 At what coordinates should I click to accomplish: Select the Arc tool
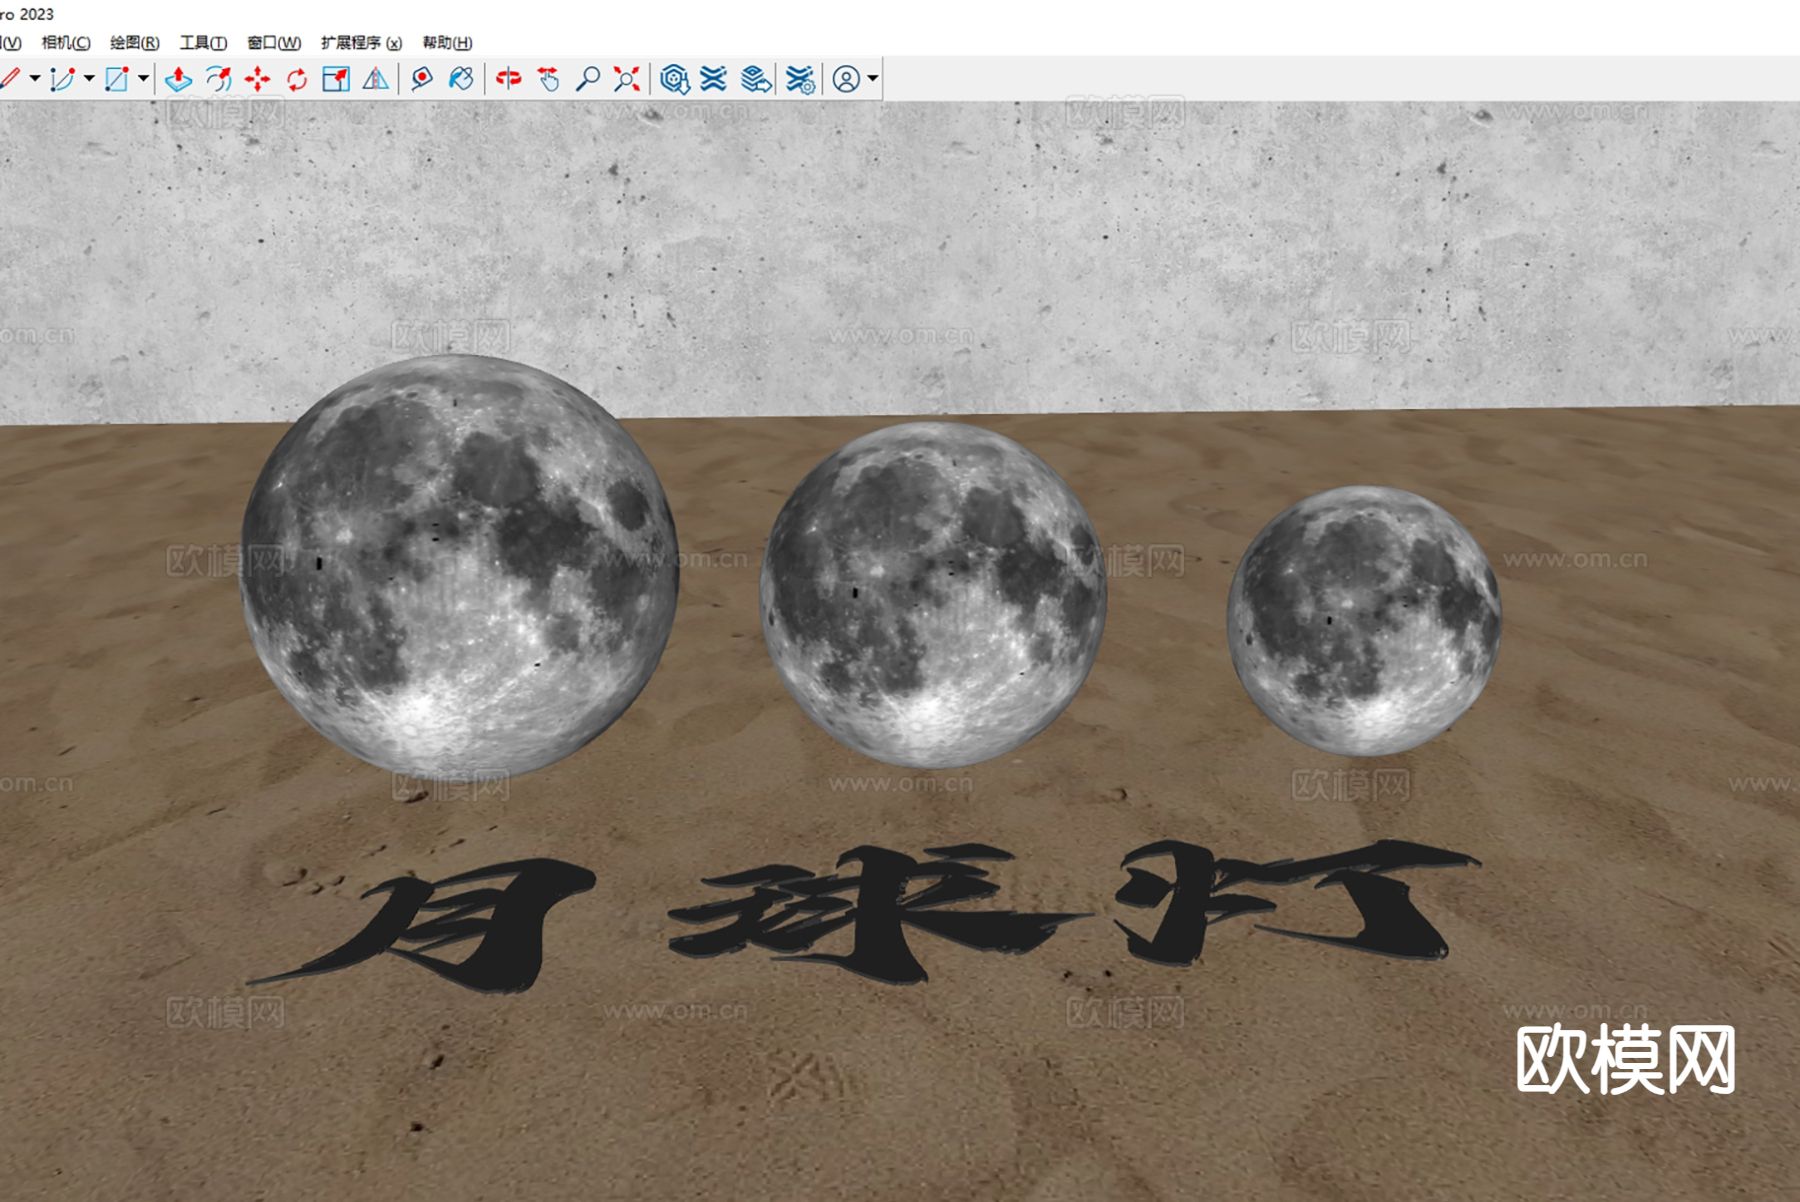pos(60,76)
